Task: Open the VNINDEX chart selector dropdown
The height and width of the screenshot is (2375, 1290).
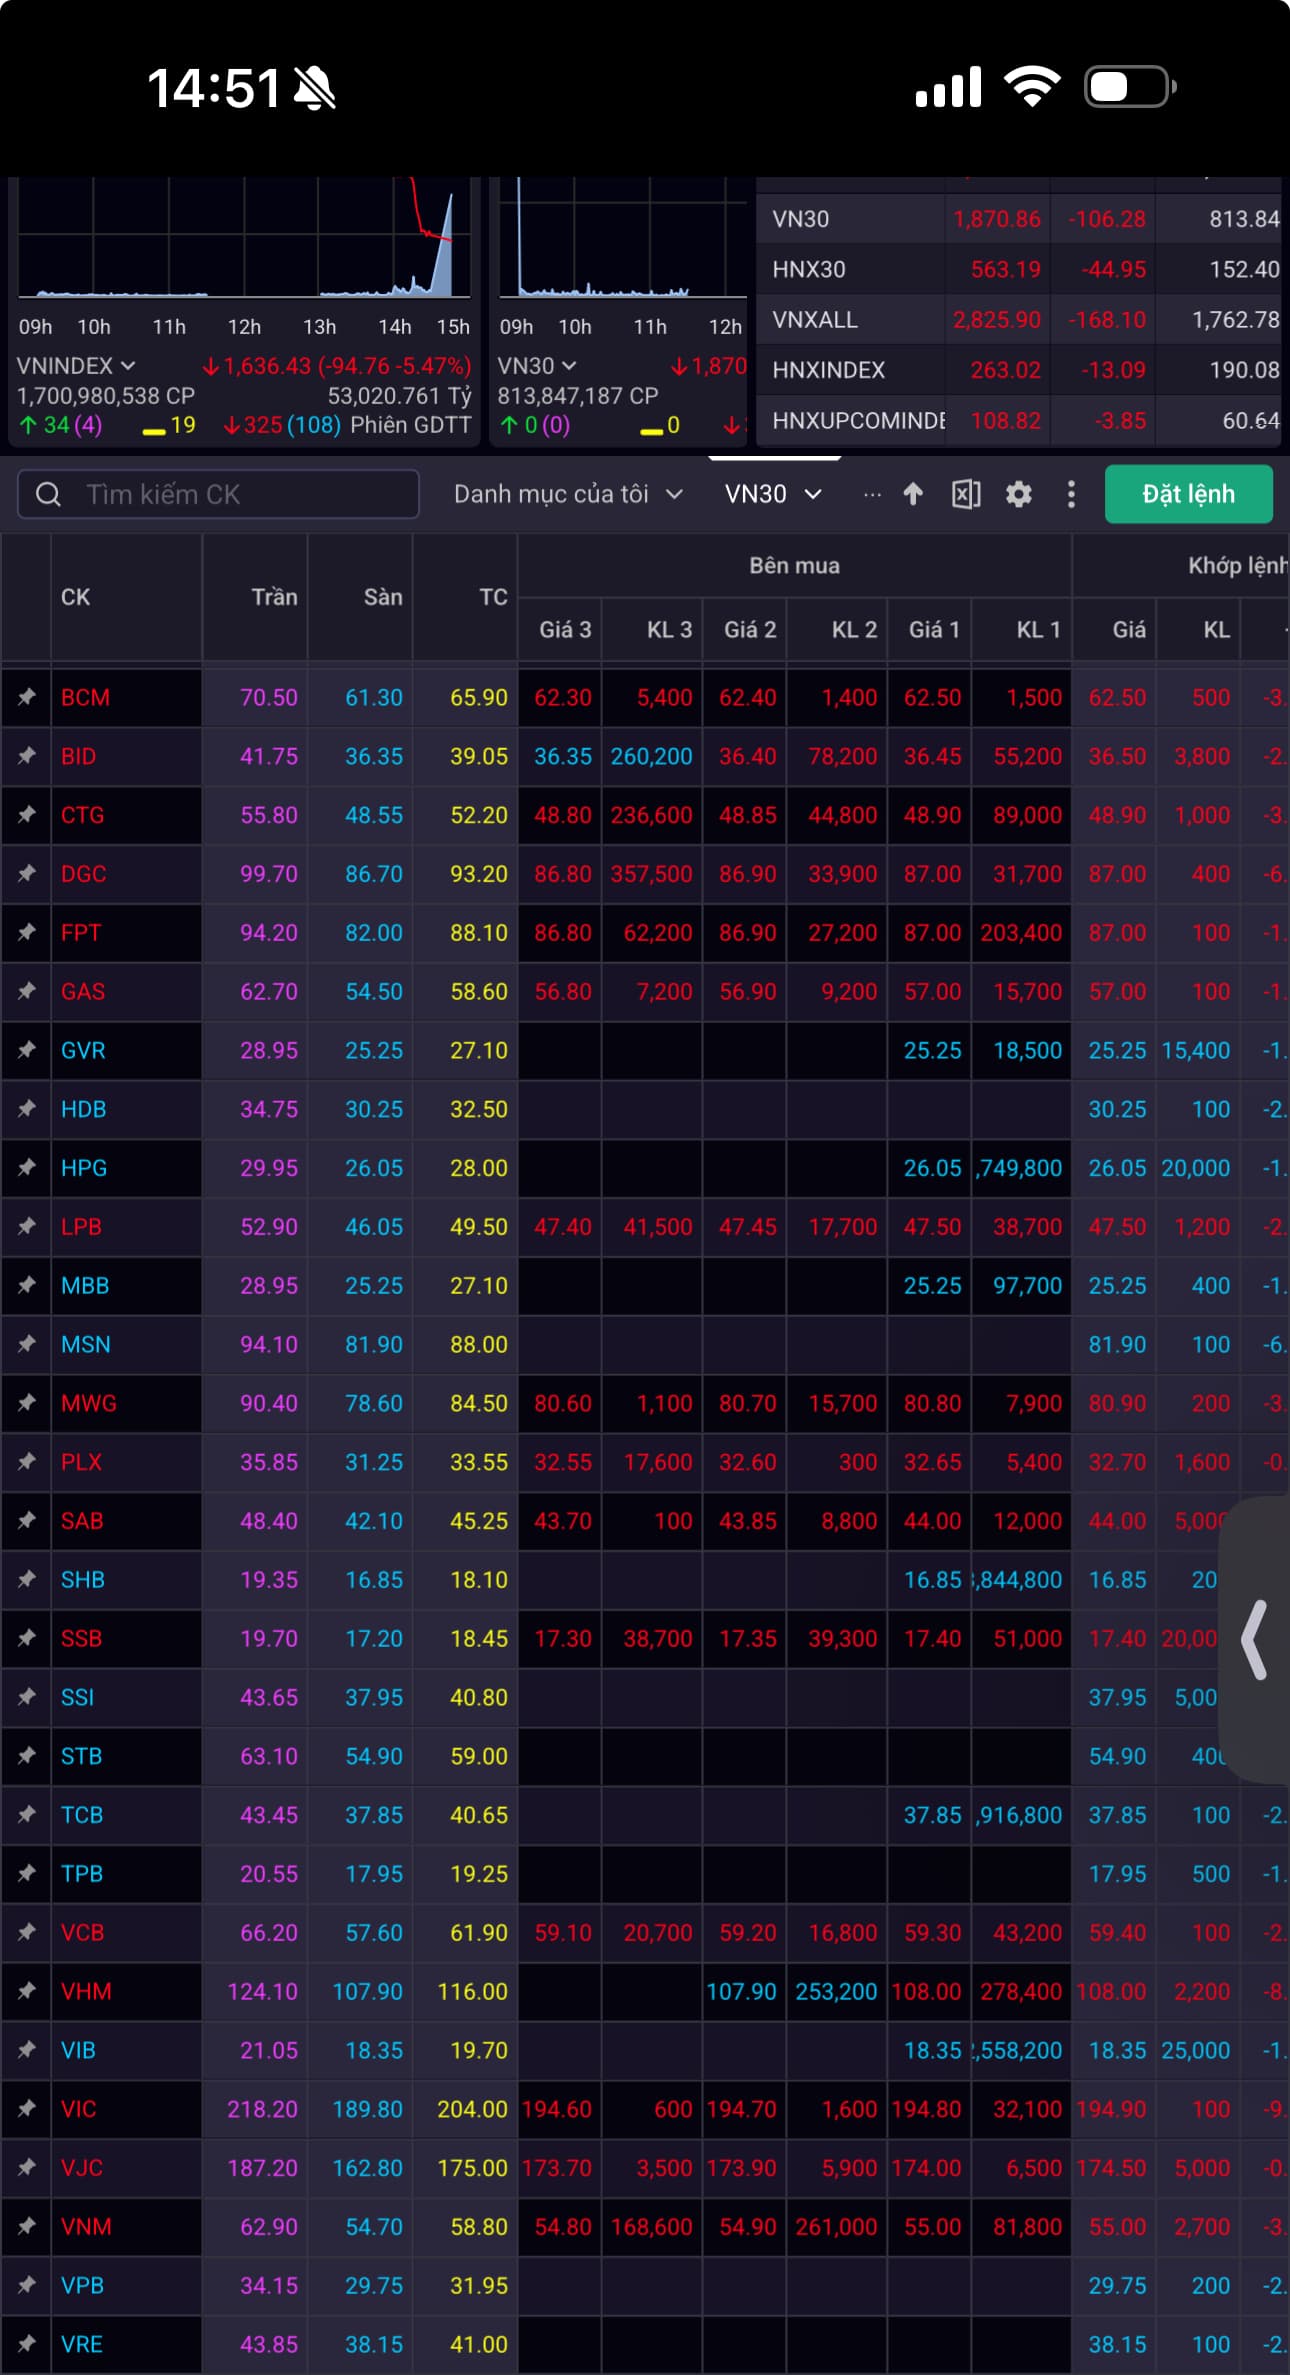Action: click(76, 366)
